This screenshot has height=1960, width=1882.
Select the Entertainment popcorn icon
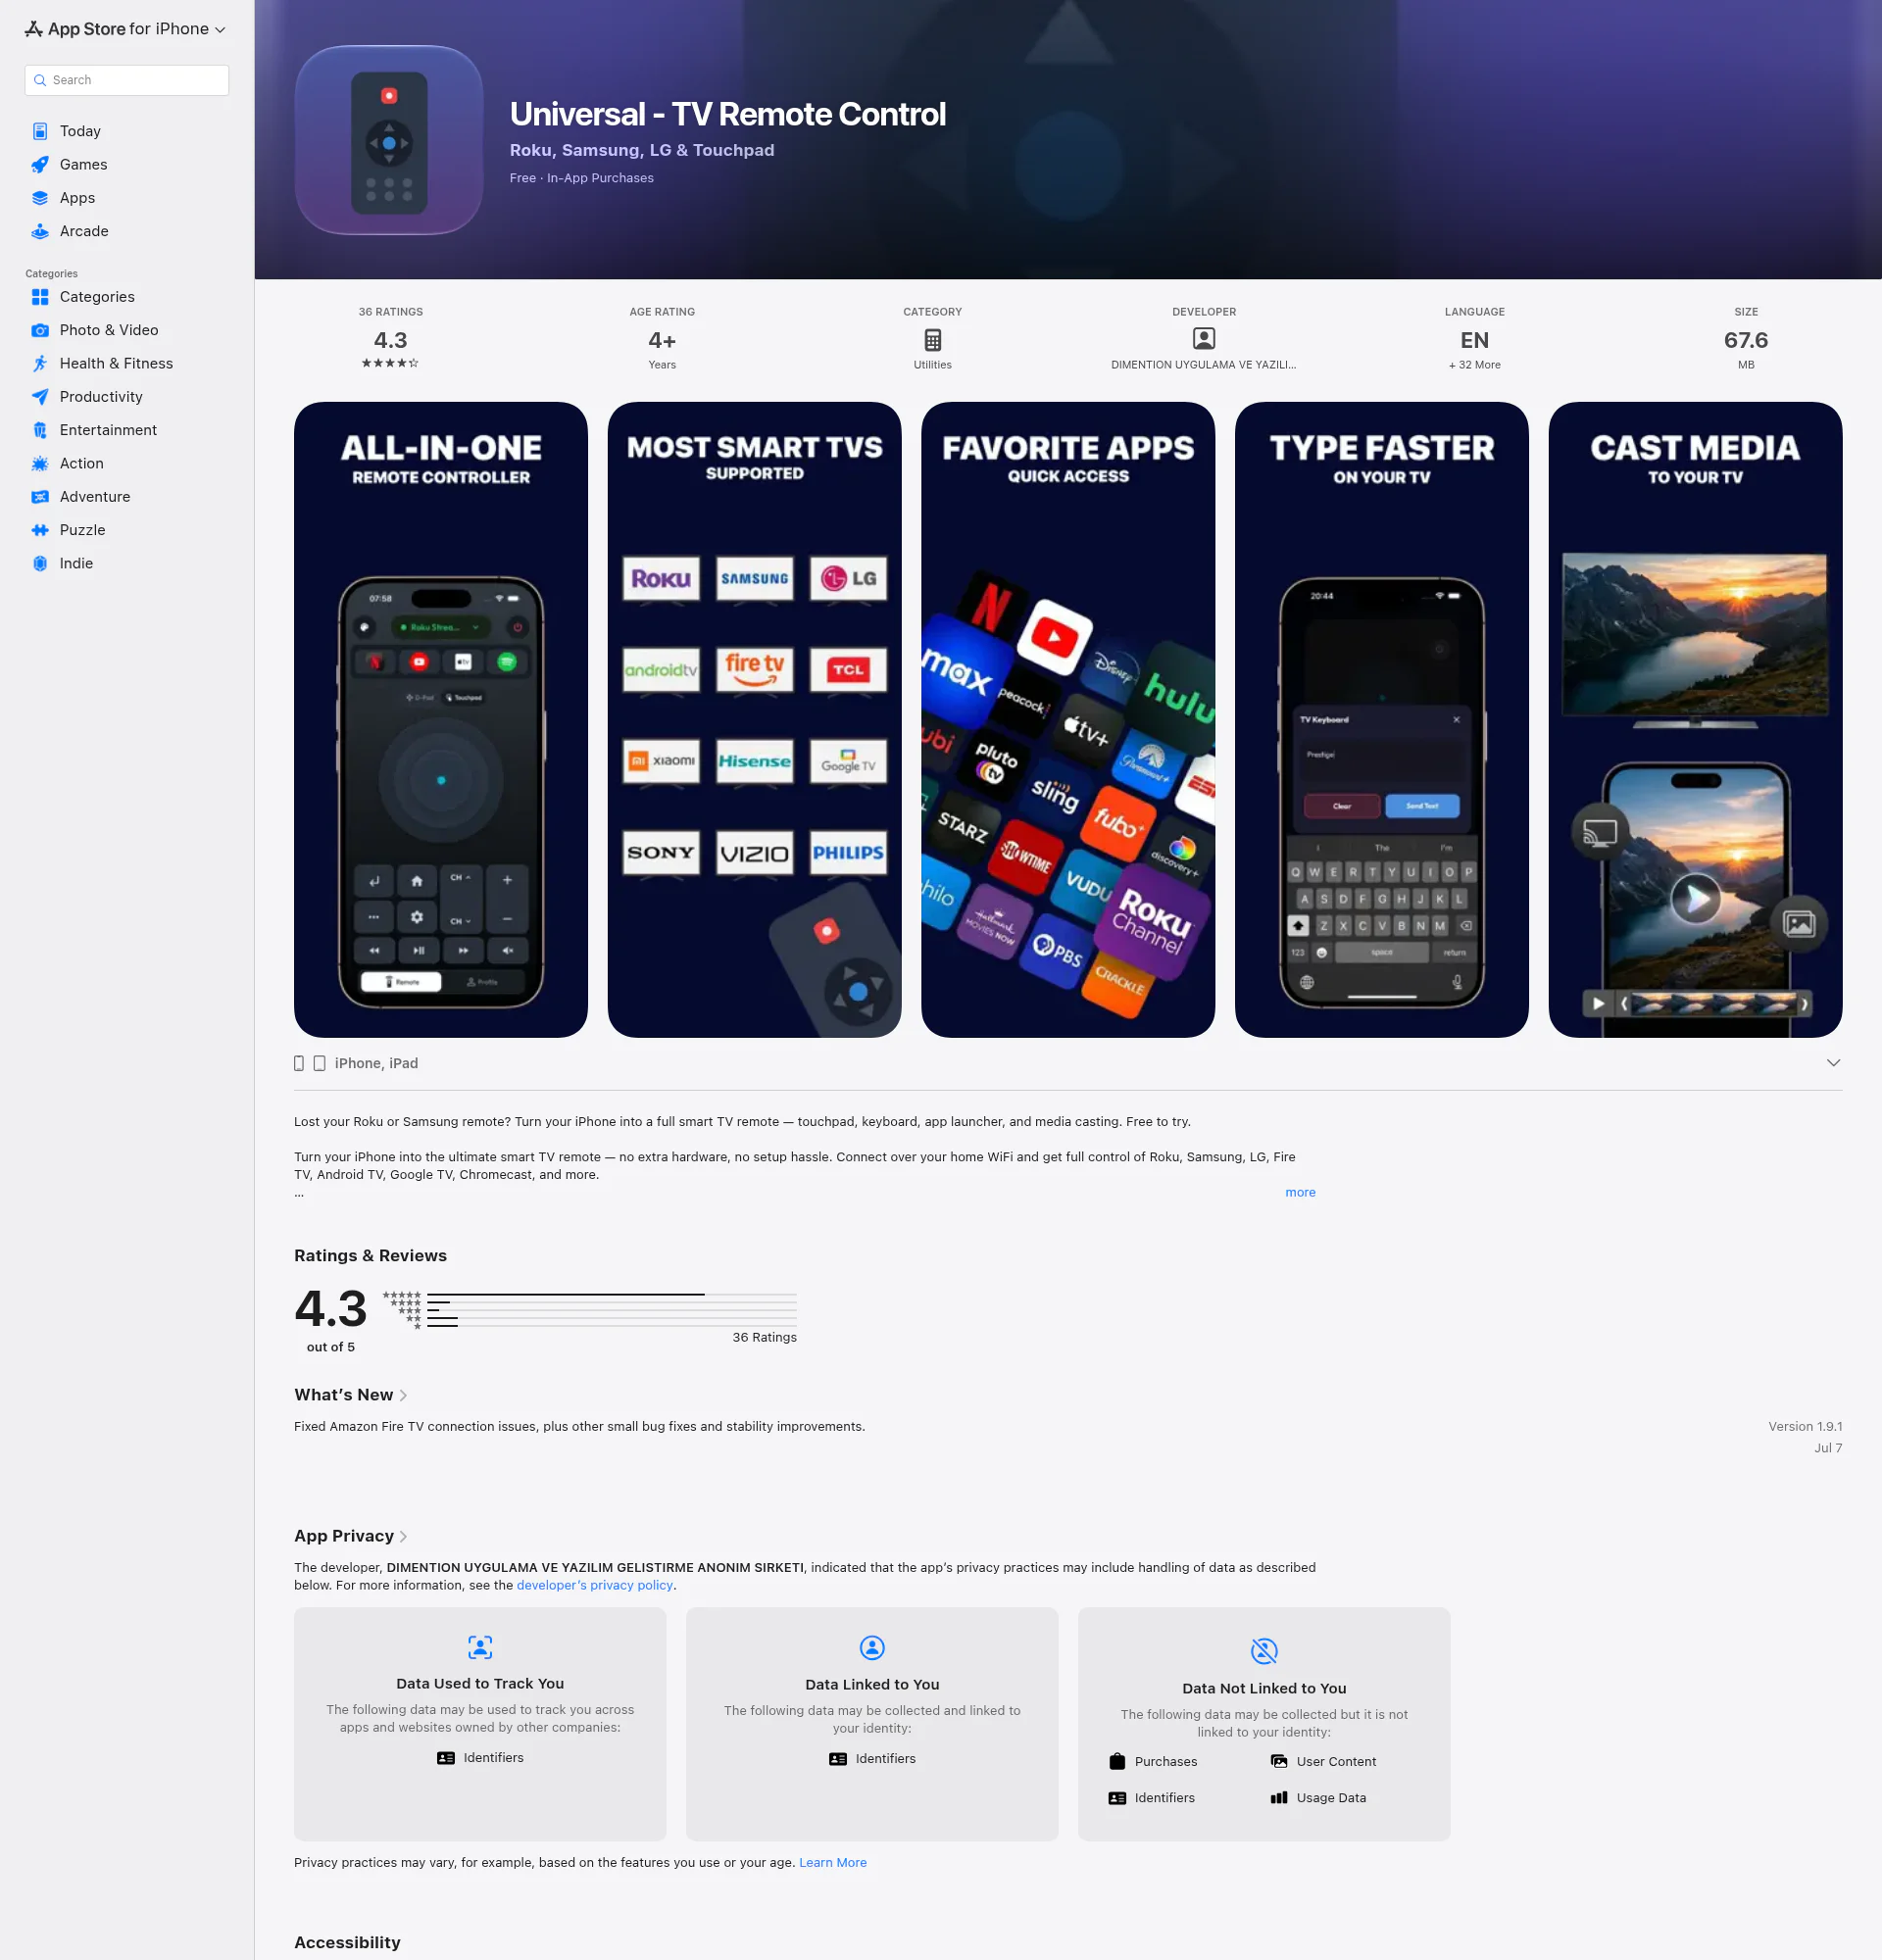pos(40,430)
